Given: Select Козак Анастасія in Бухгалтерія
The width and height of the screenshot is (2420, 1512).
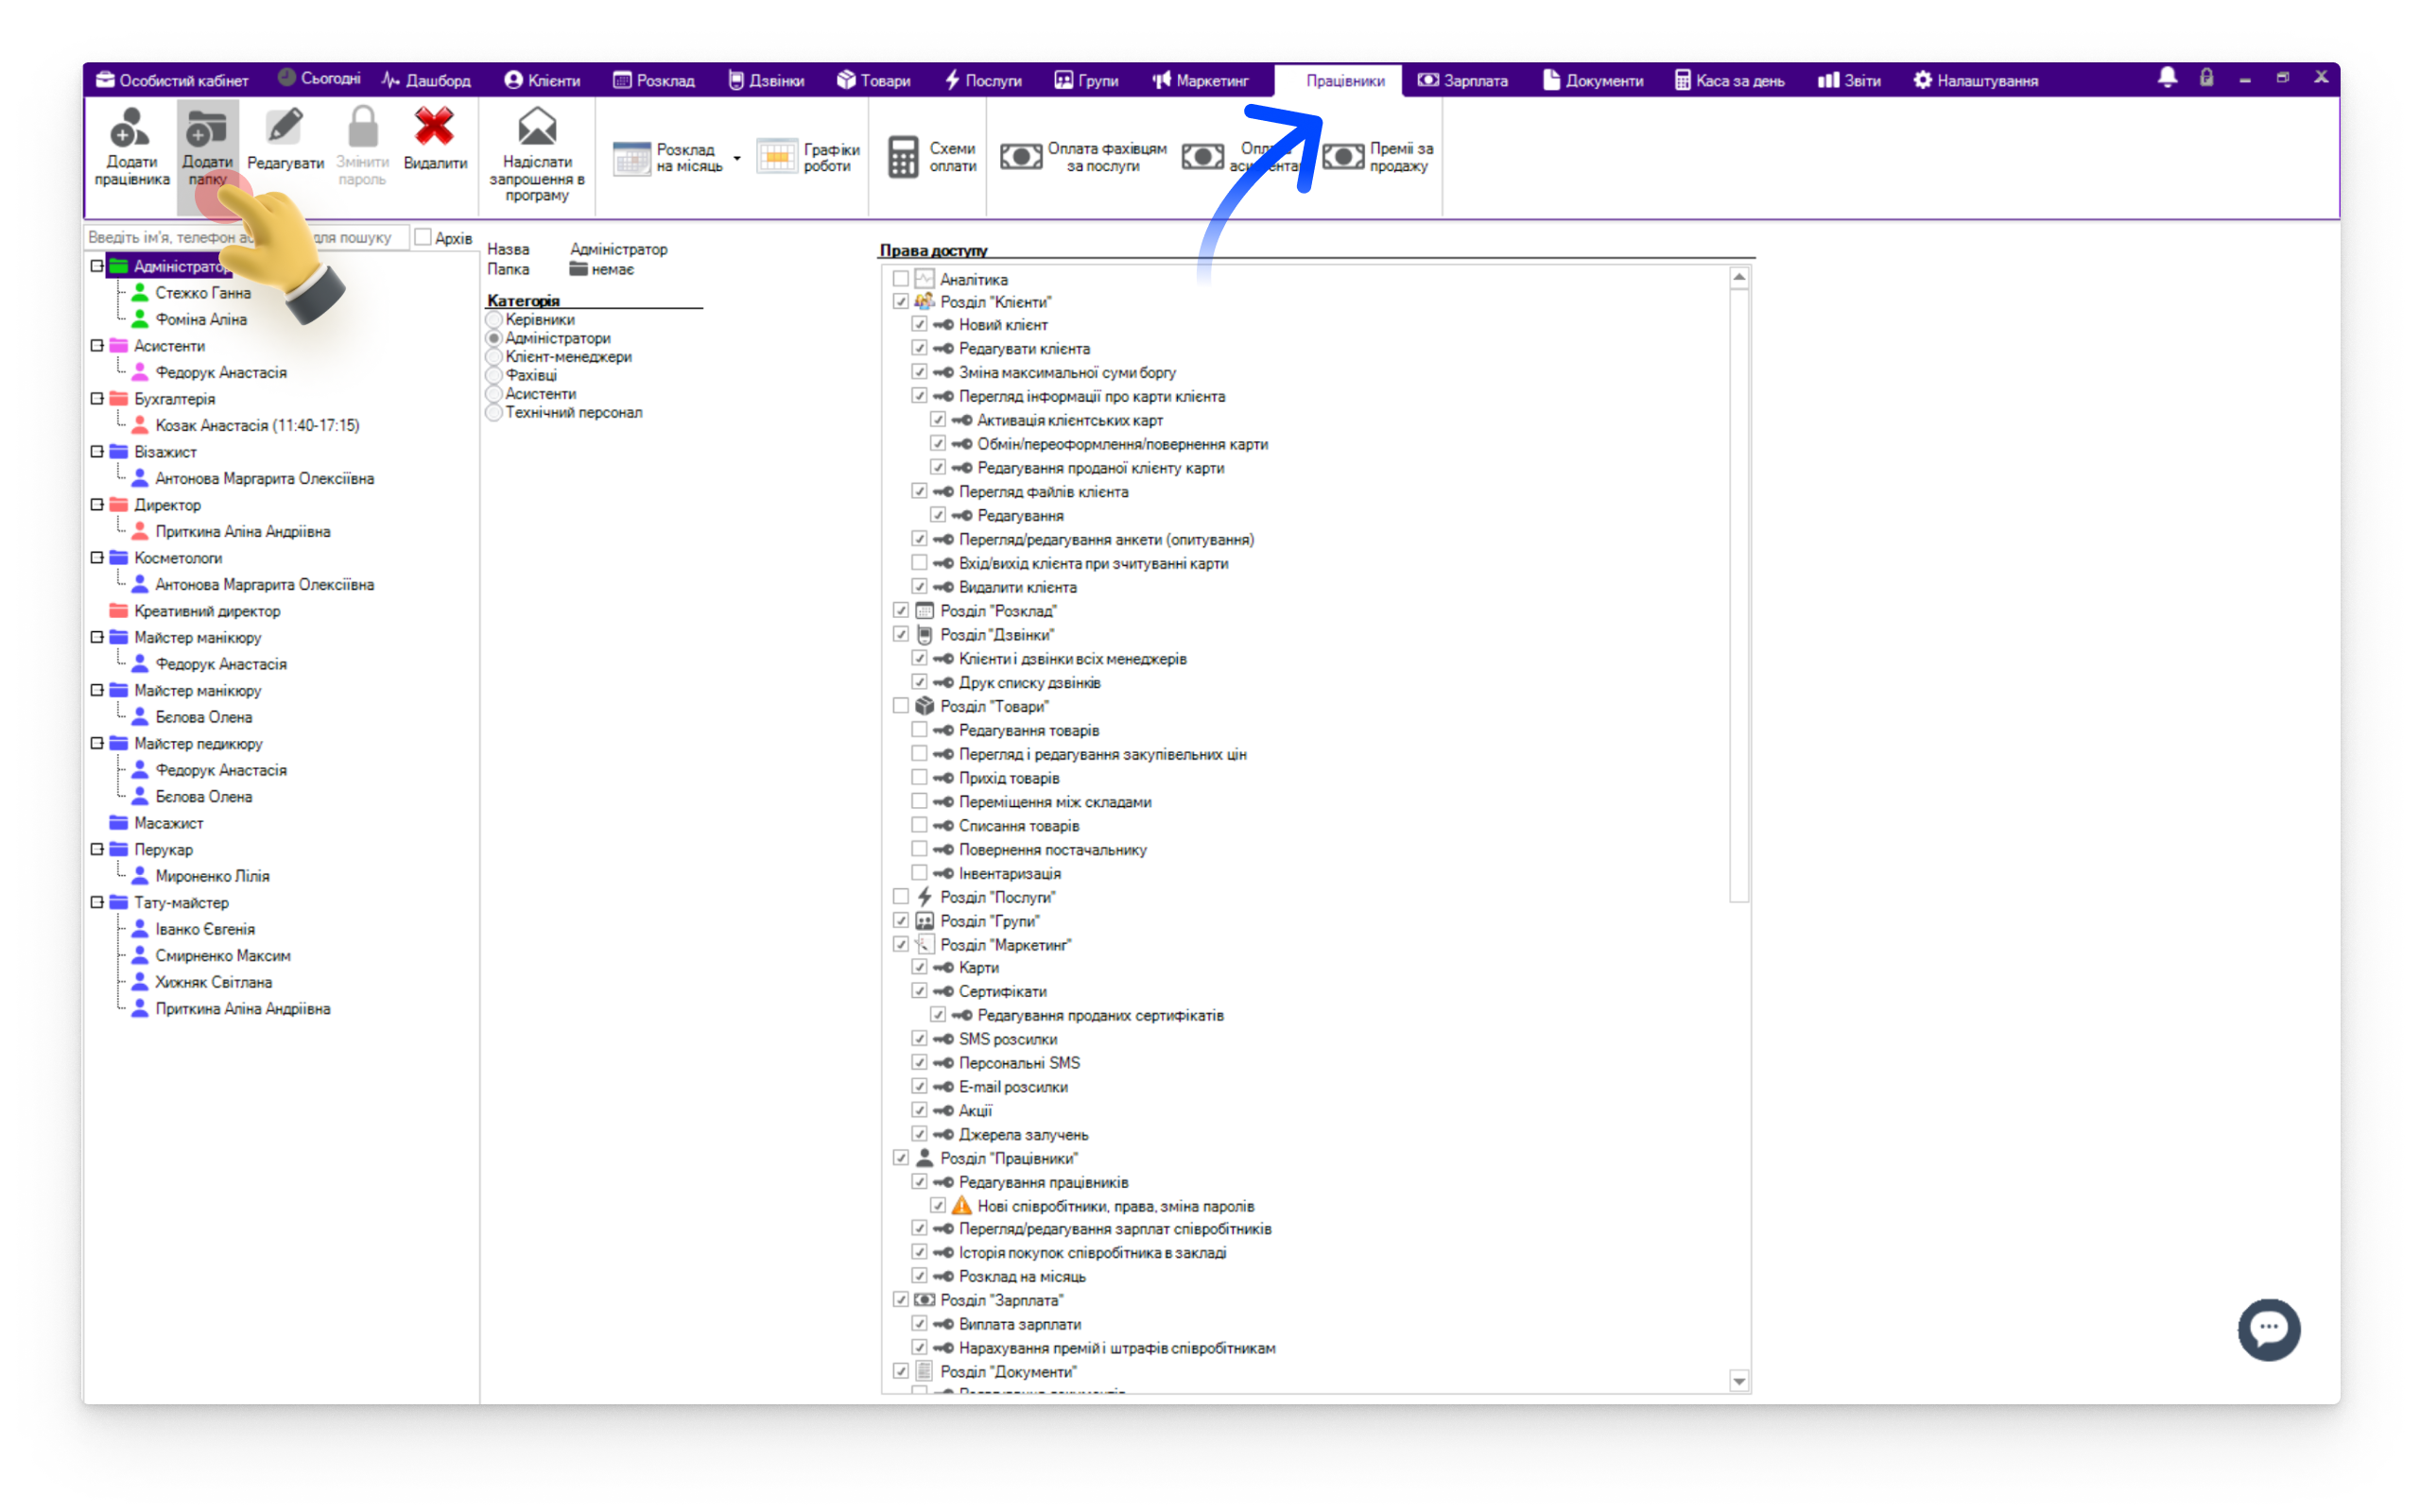Looking at the screenshot, I should (257, 425).
